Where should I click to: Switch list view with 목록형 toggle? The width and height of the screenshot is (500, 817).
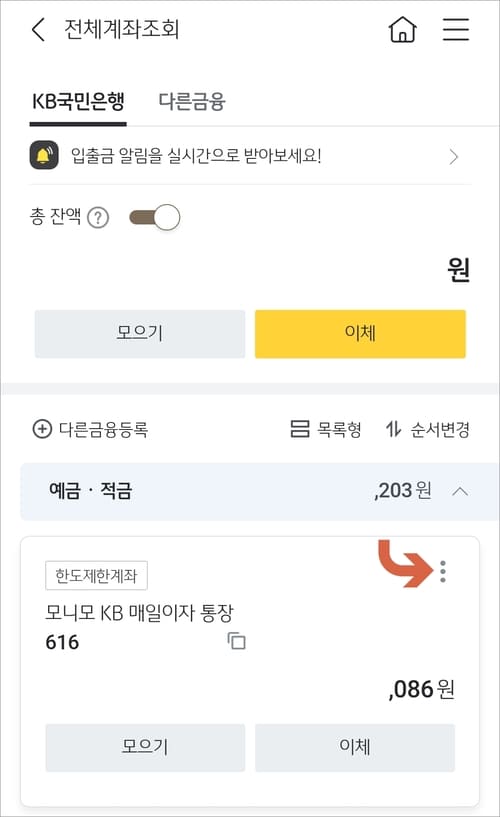(326, 429)
